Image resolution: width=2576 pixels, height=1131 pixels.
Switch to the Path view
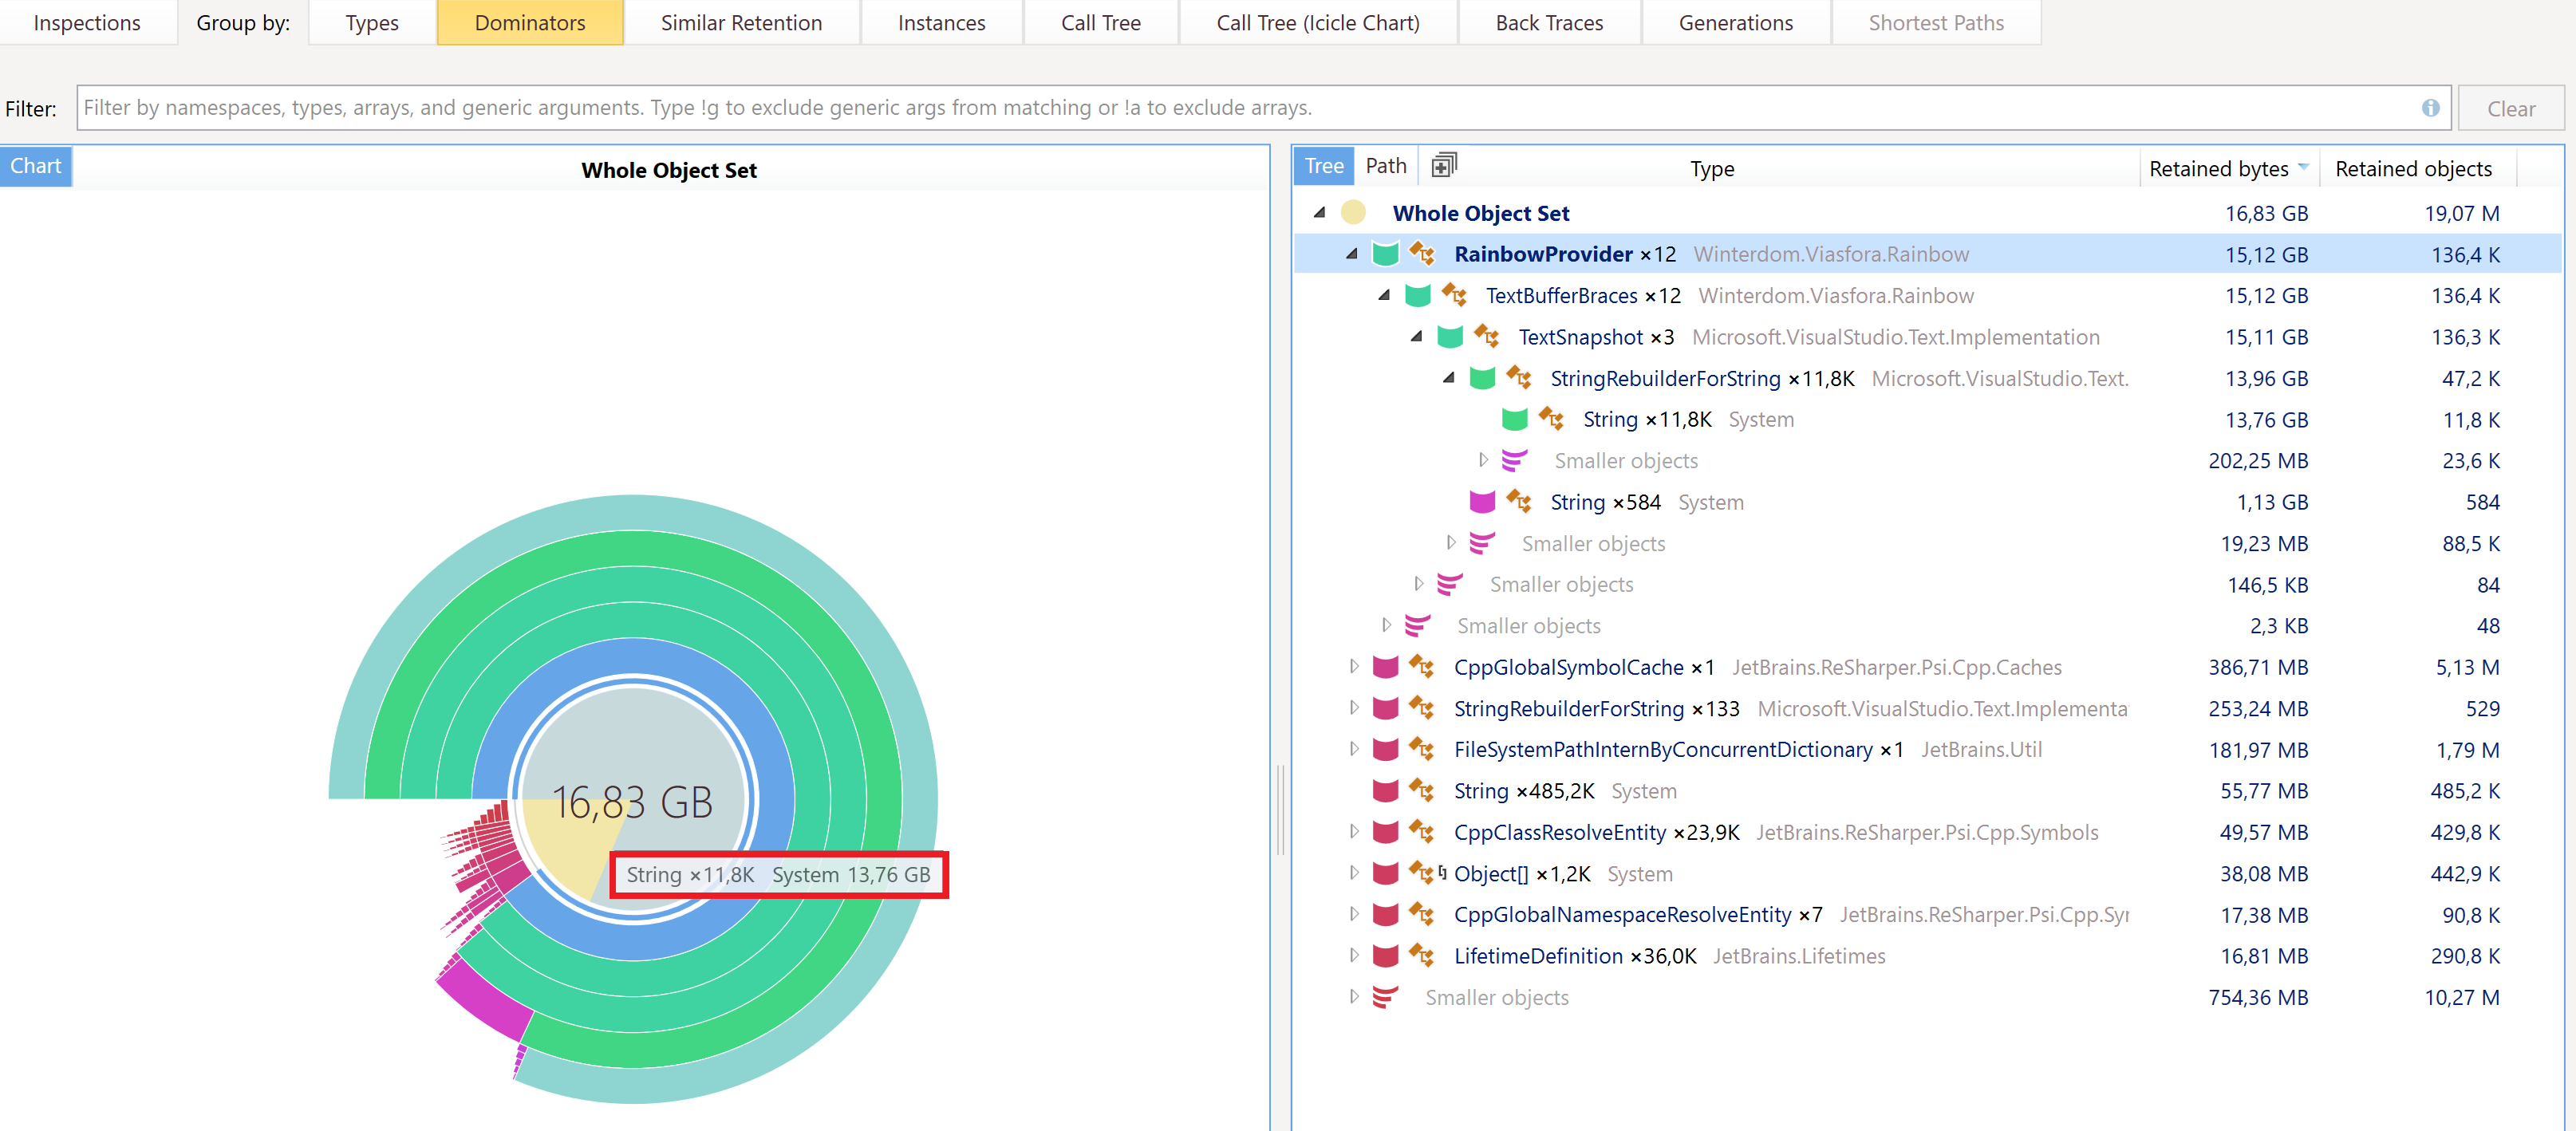click(1386, 165)
